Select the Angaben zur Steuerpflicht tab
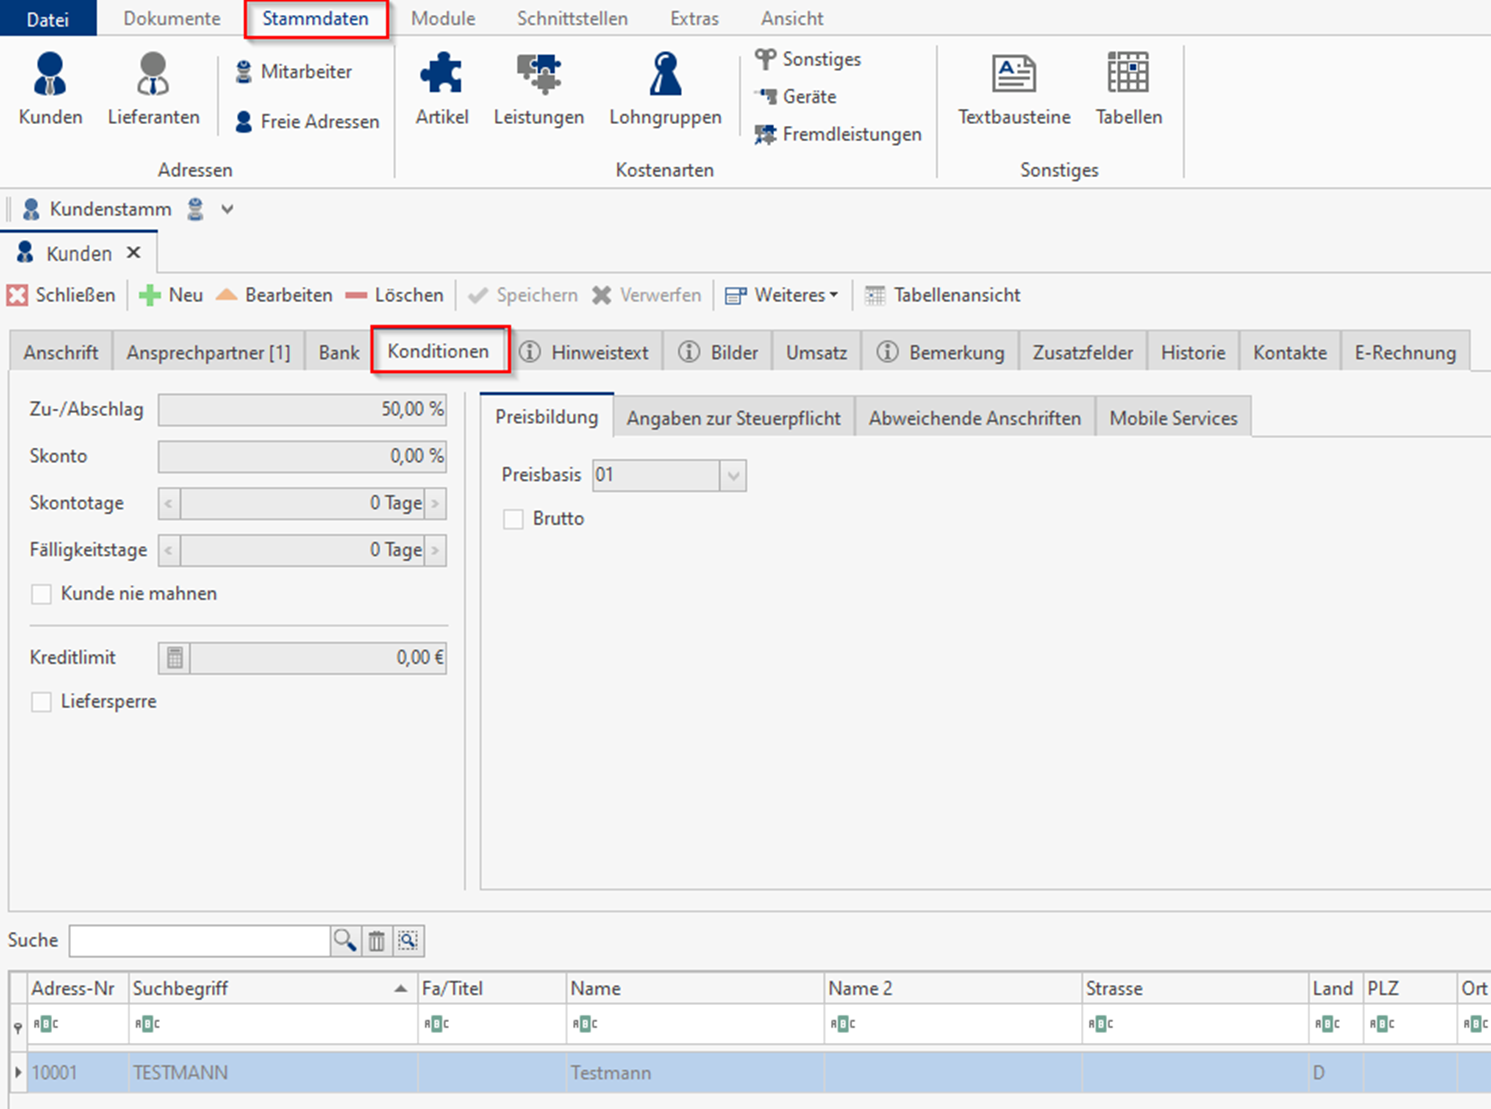This screenshot has height=1109, width=1491. tap(733, 418)
